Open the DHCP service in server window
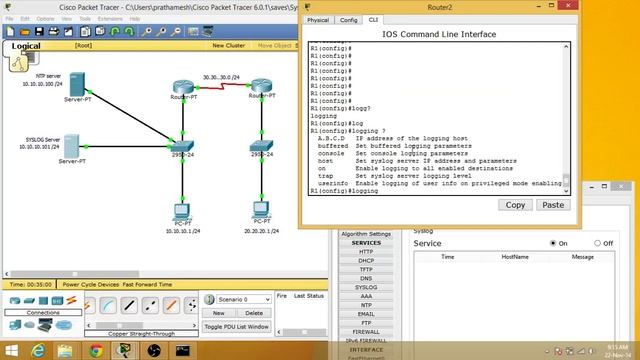Image resolution: width=640 pixels, height=360 pixels. click(366, 260)
